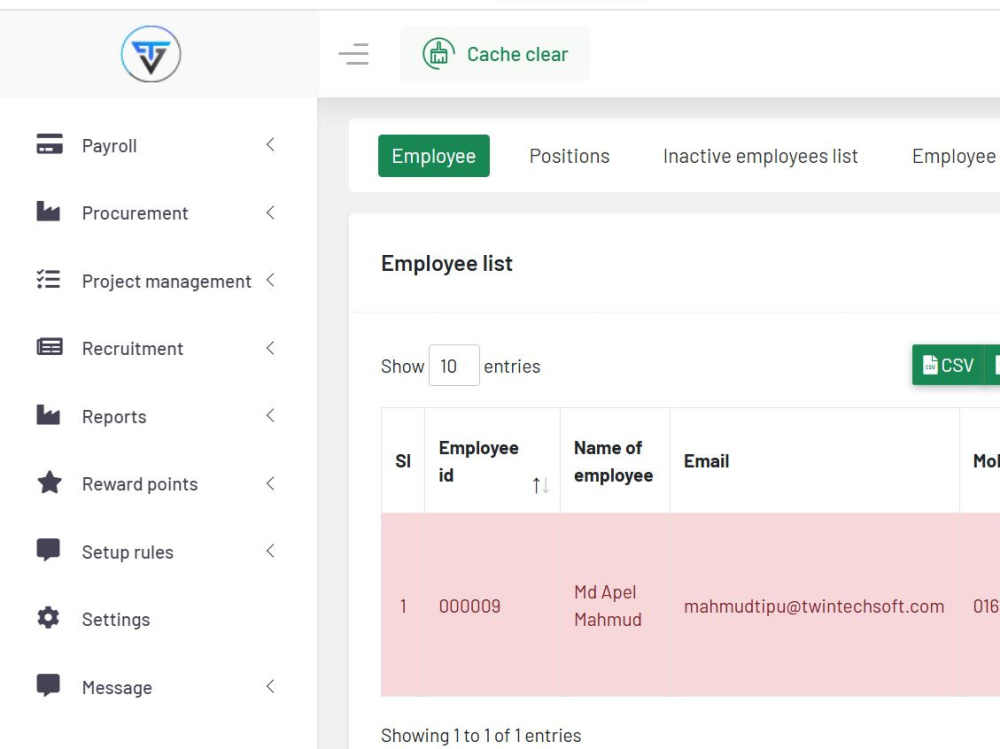Screen dimensions: 1000x749
Task: Expand the Setup rules chevron
Action: [270, 551]
